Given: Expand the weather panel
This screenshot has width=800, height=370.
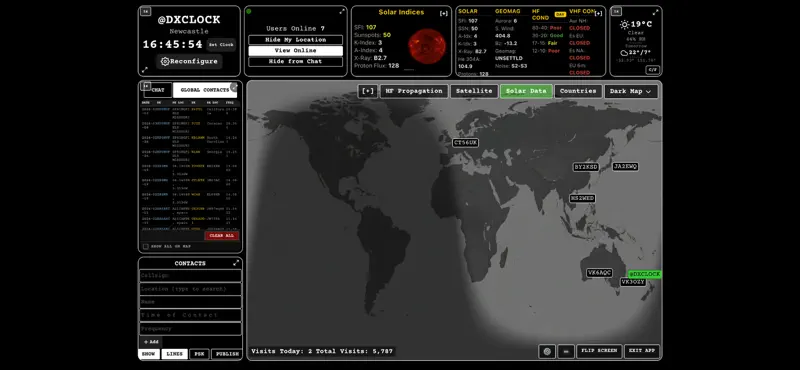Looking at the screenshot, I should coord(656,12).
